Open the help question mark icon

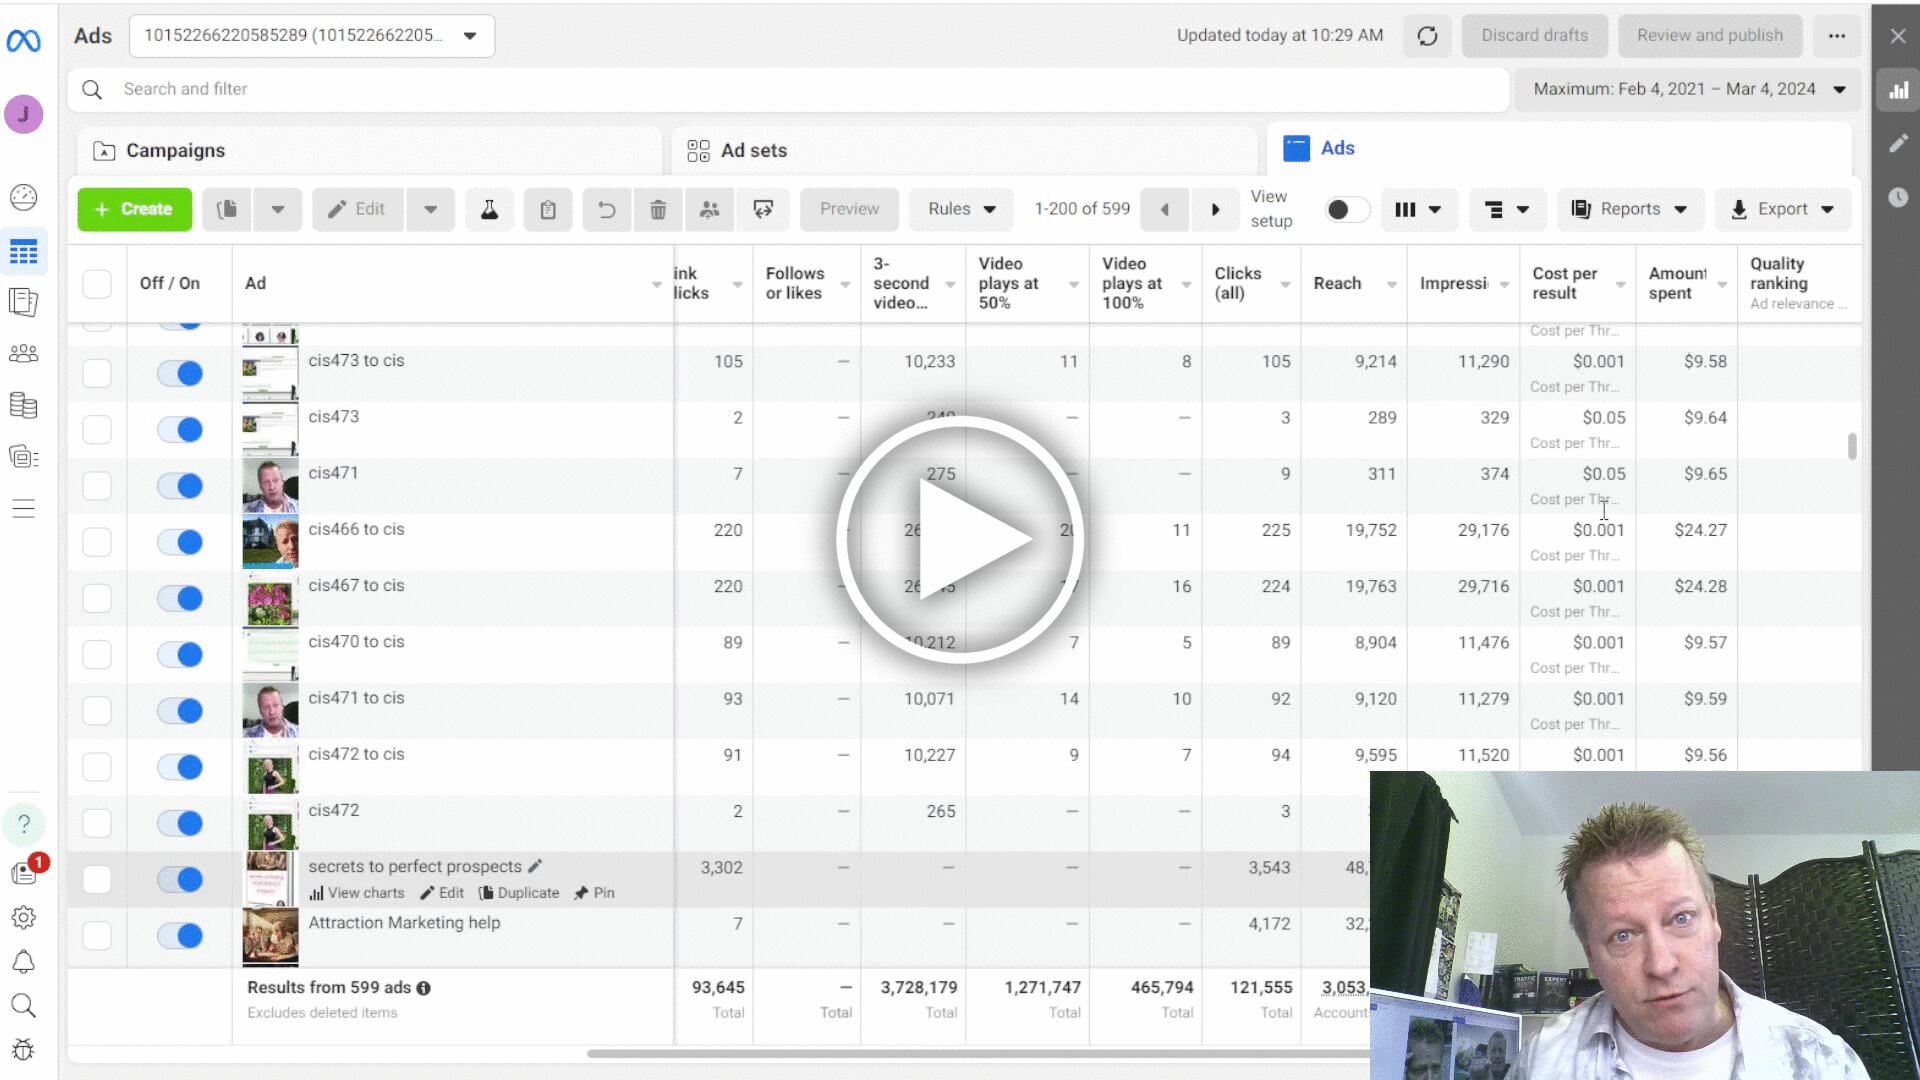(23, 824)
